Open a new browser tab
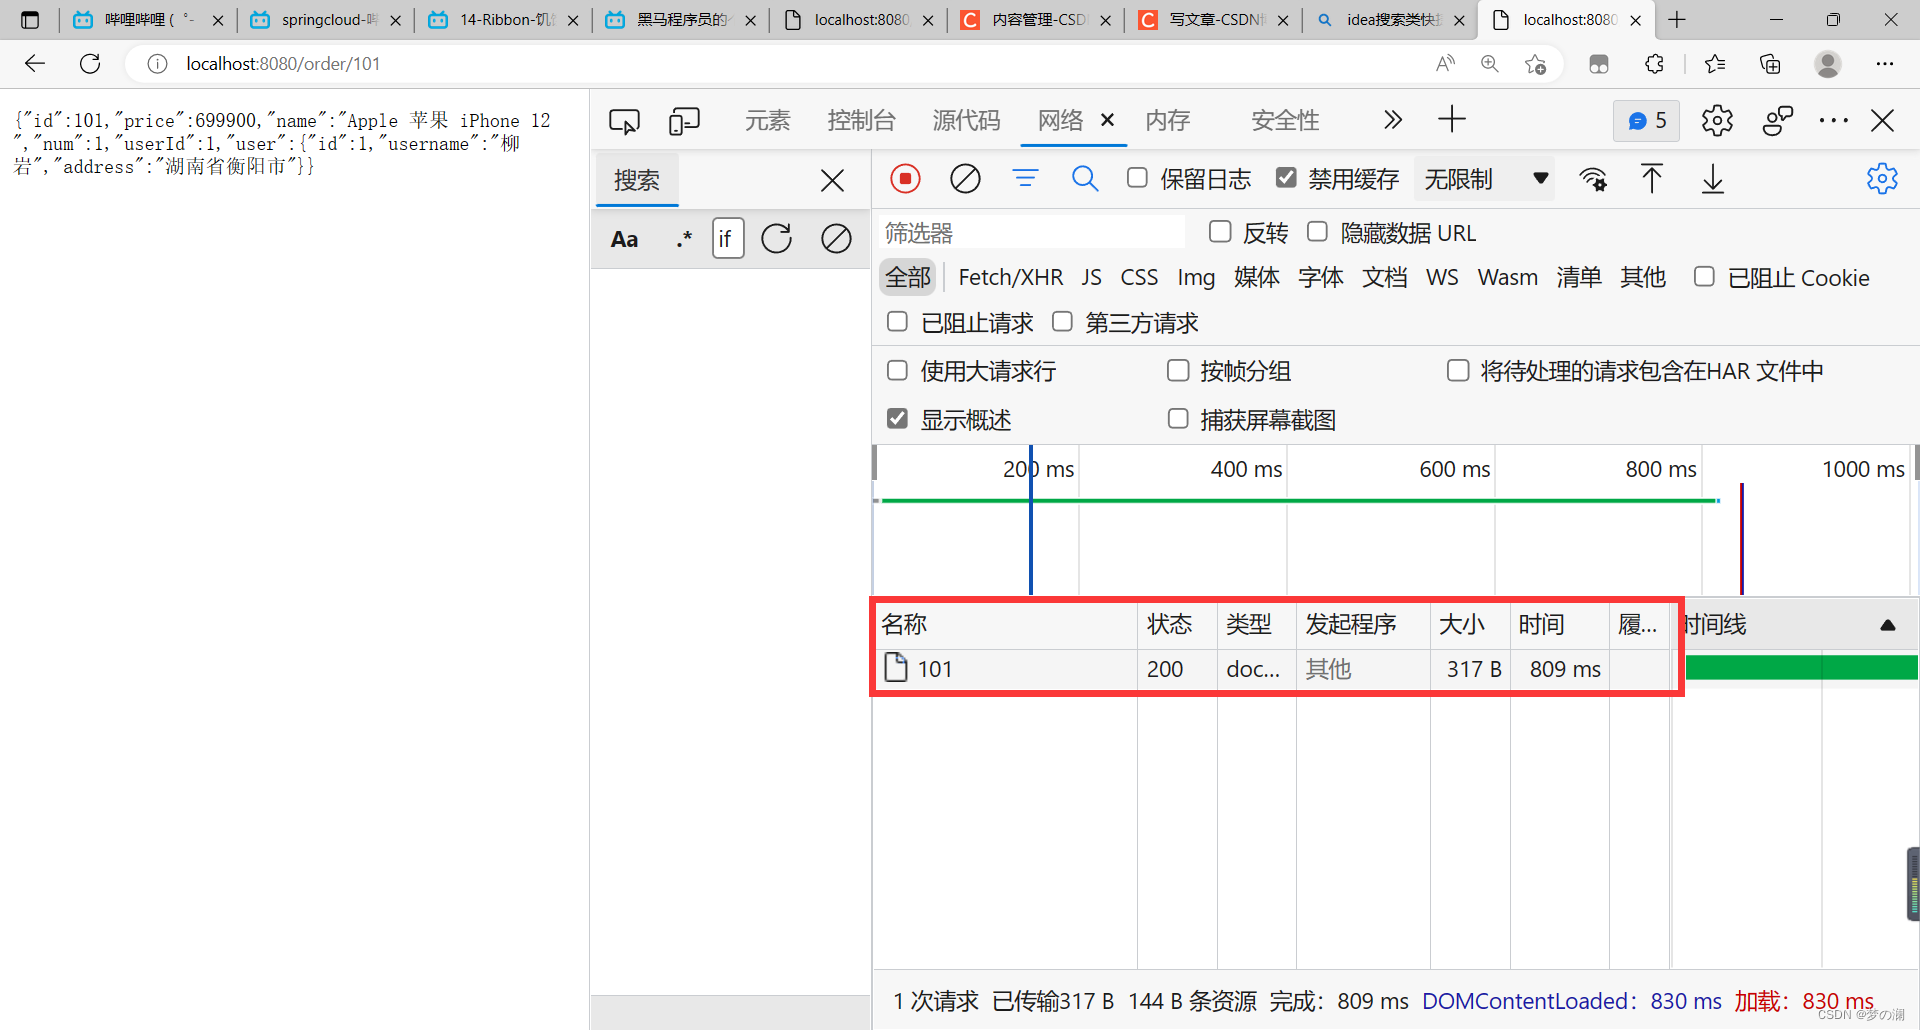Viewport: 1920px width, 1030px height. [x=1677, y=20]
